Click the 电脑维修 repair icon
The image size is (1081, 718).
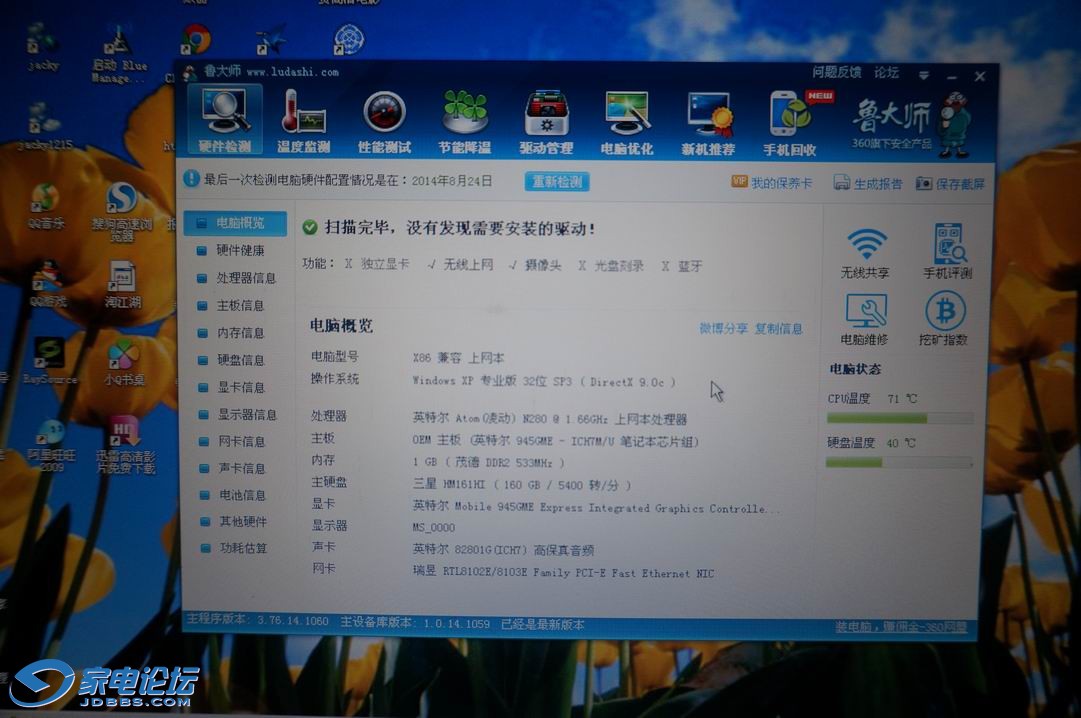865,319
